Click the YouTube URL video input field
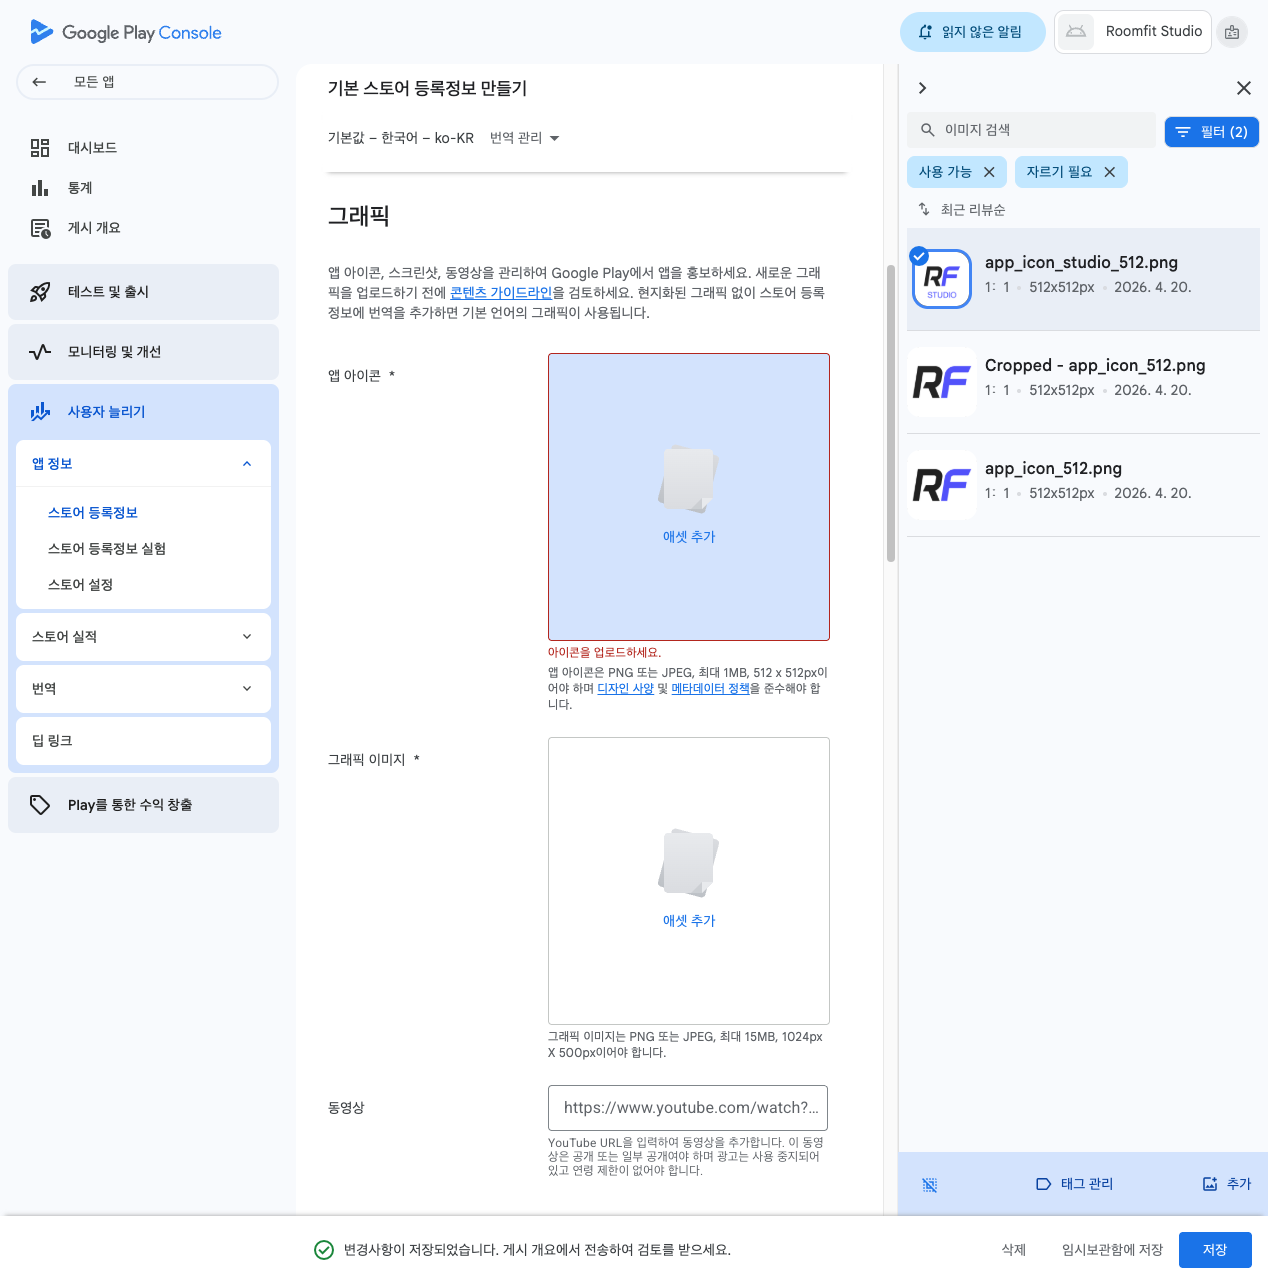This screenshot has height=1284, width=1268. [688, 1108]
